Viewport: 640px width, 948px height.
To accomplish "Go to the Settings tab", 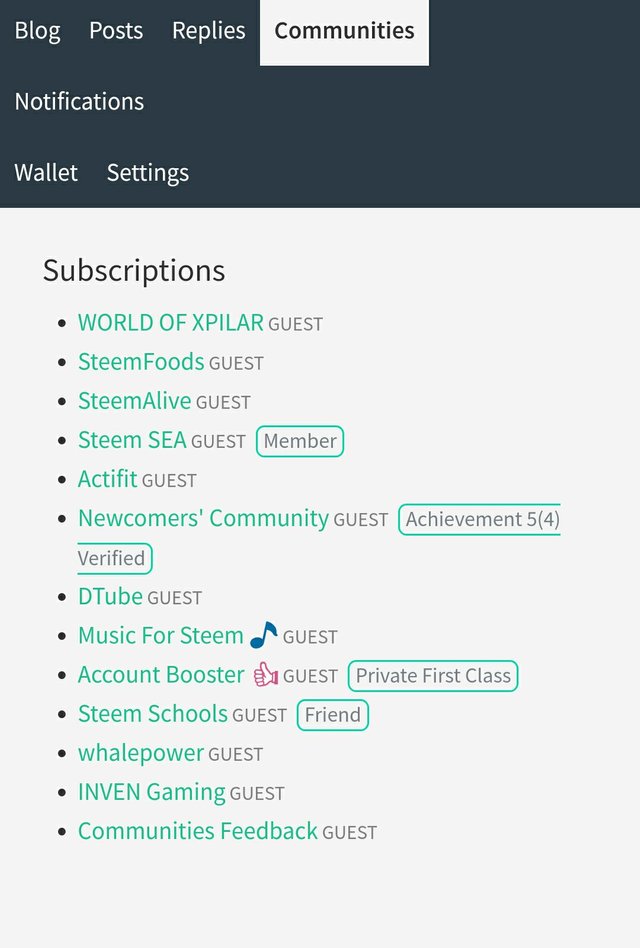I will 148,173.
